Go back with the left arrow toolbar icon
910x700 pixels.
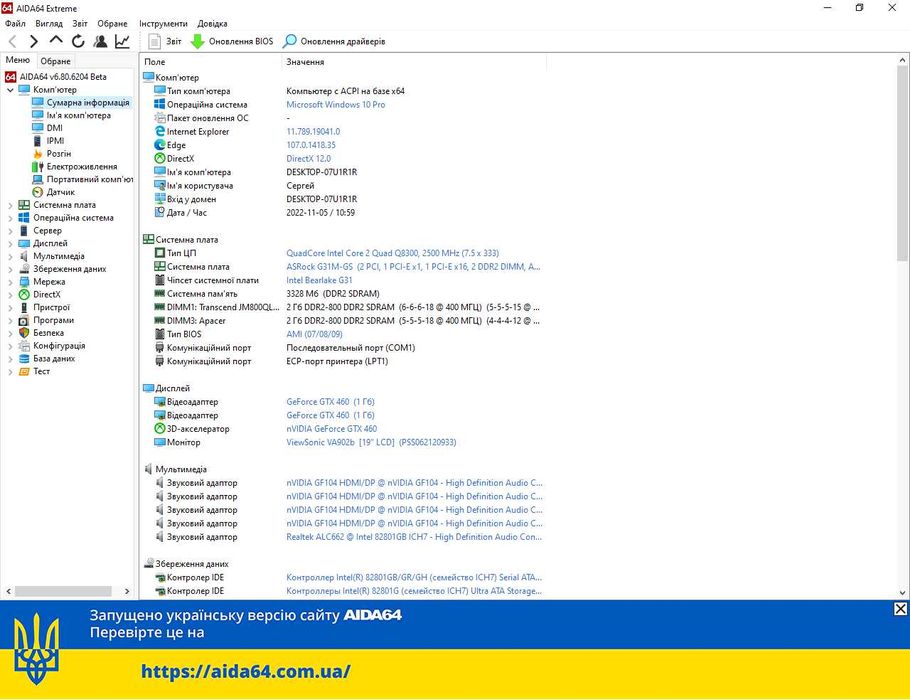(x=13, y=41)
